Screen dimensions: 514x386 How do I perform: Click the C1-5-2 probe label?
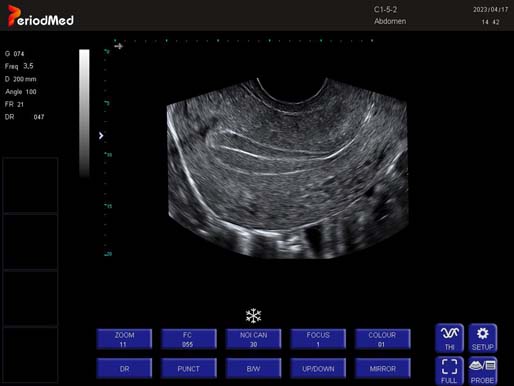click(385, 10)
